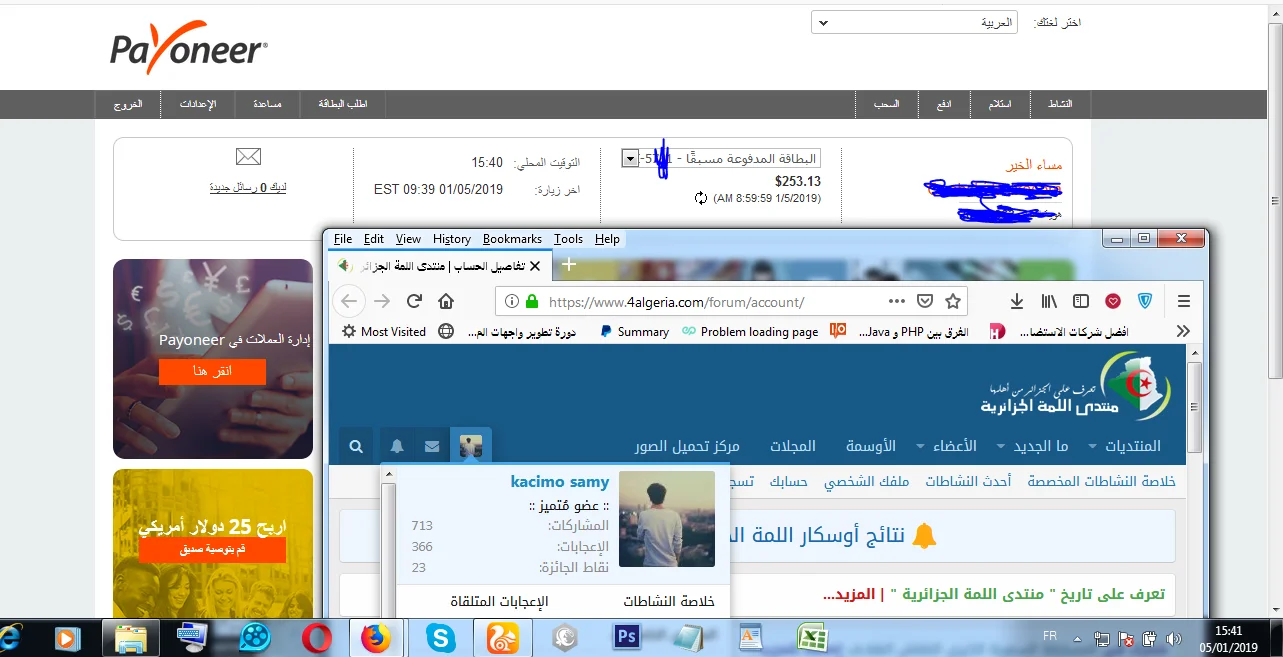
Task: Click the Payoneer logo
Action: click(188, 47)
